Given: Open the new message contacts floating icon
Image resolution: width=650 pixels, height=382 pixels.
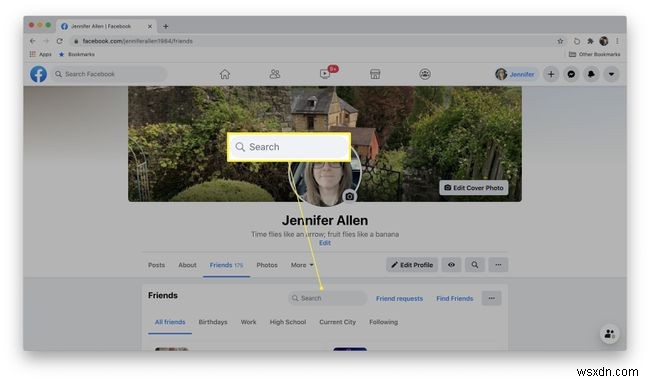Looking at the screenshot, I should coord(609,334).
